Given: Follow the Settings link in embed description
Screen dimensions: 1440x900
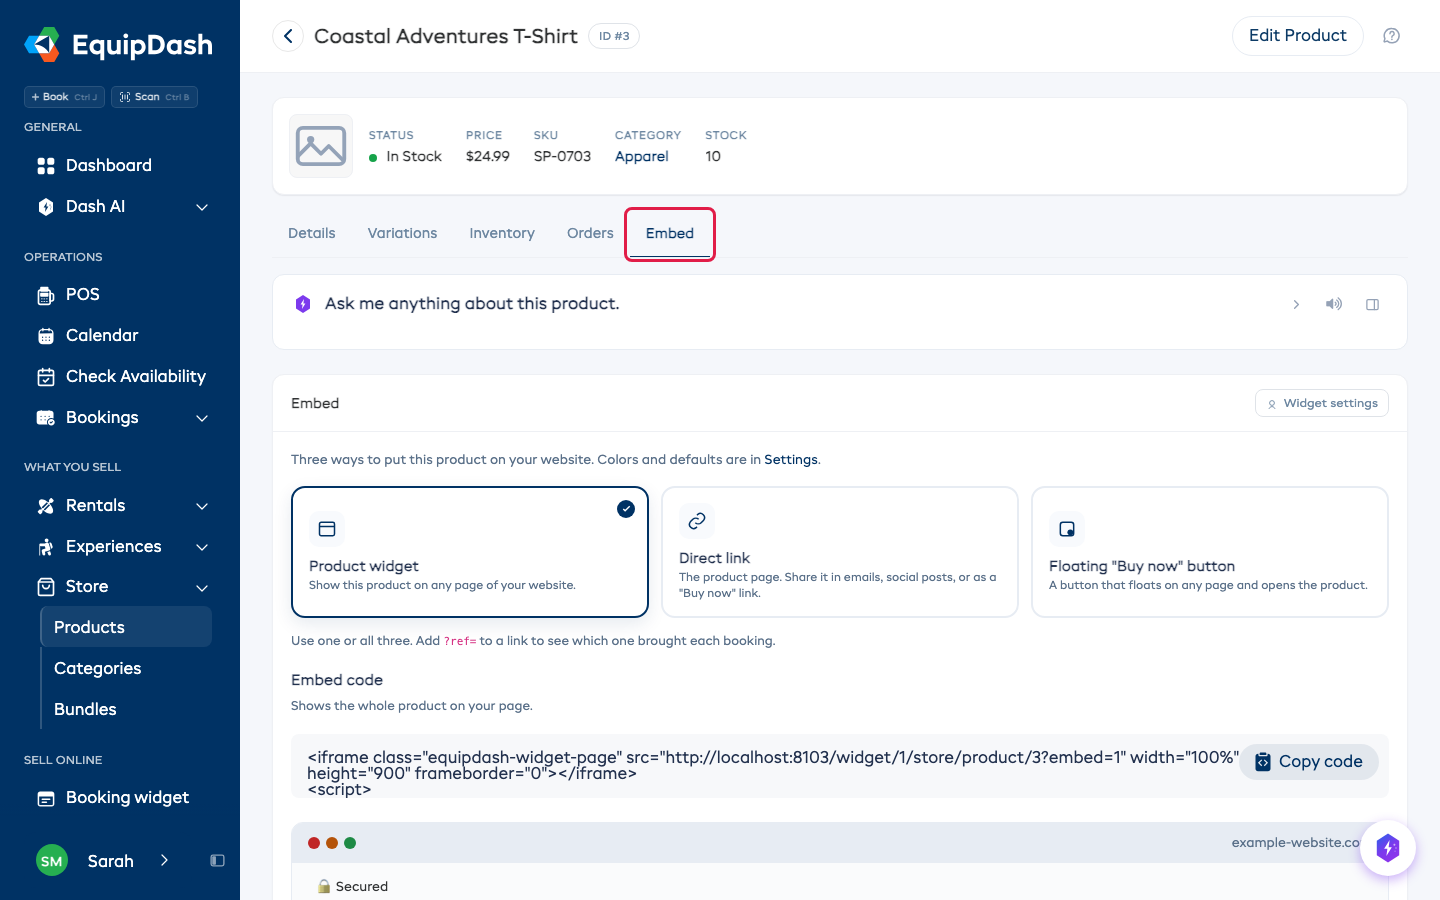Looking at the screenshot, I should point(791,460).
